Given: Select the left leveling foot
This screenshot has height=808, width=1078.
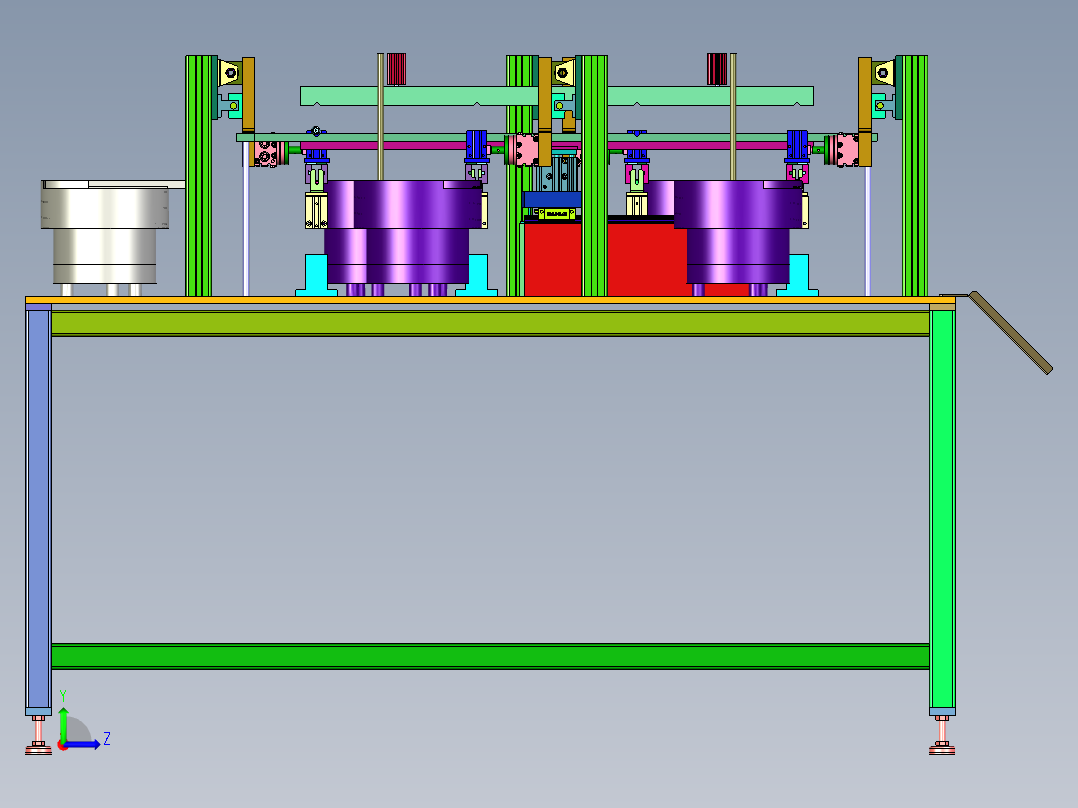Looking at the screenshot, I should 38,736.
